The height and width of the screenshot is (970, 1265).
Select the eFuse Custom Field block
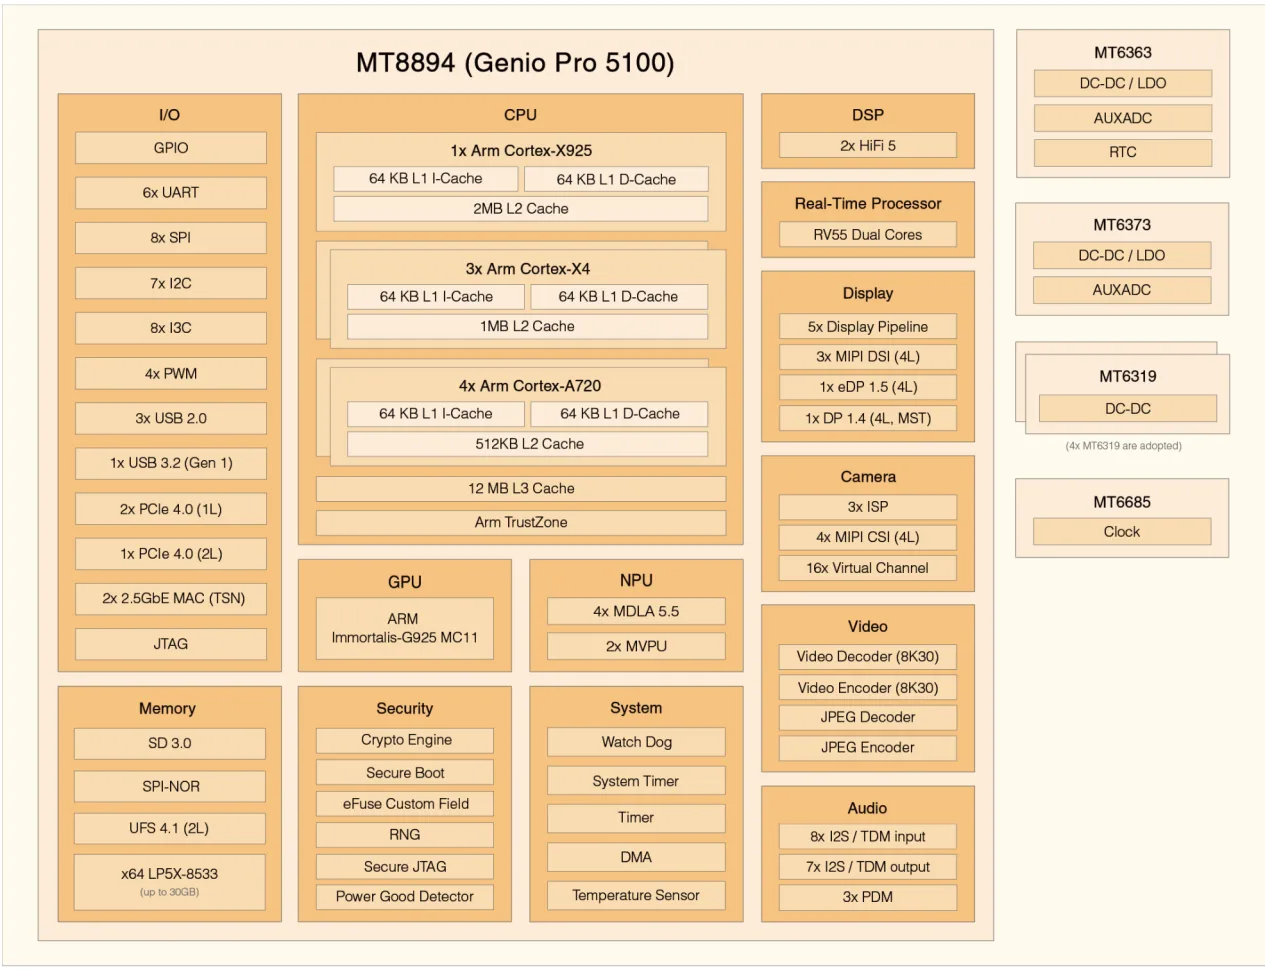click(405, 803)
